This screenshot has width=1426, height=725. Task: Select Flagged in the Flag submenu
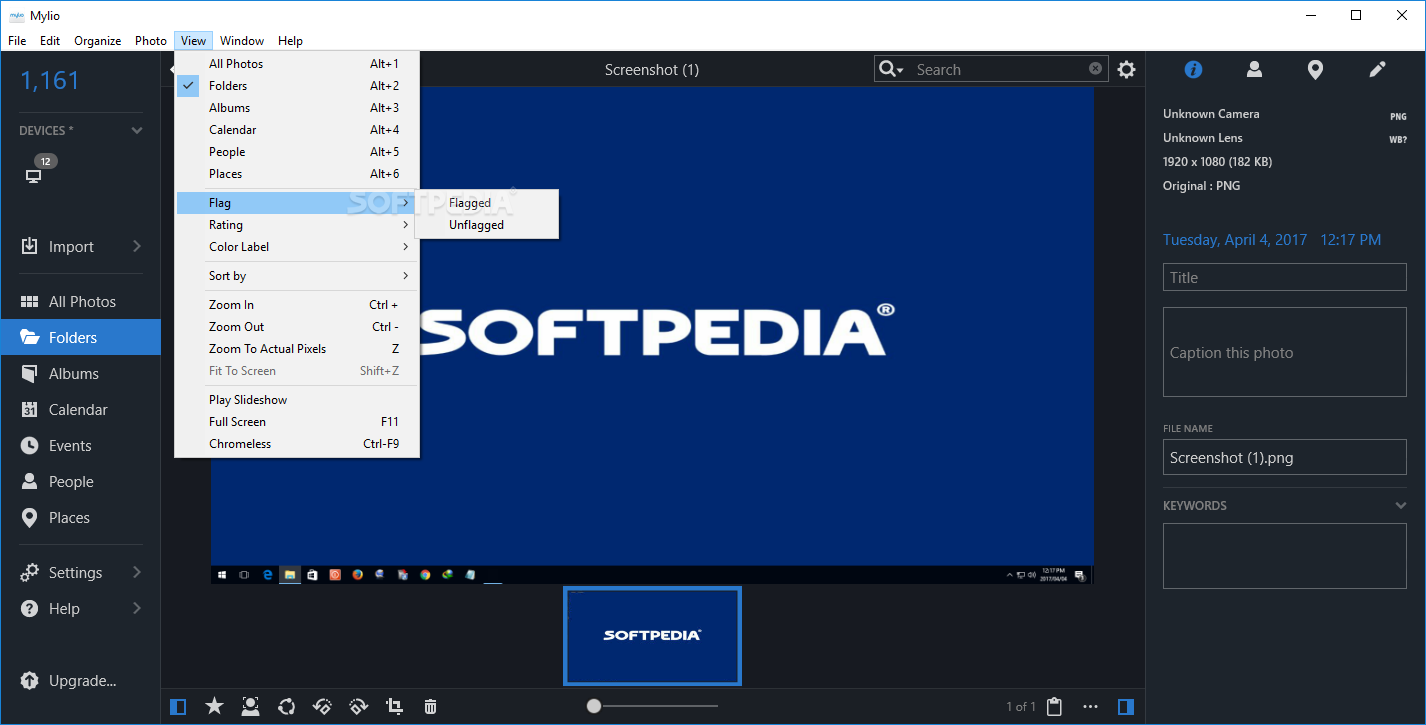point(487,203)
